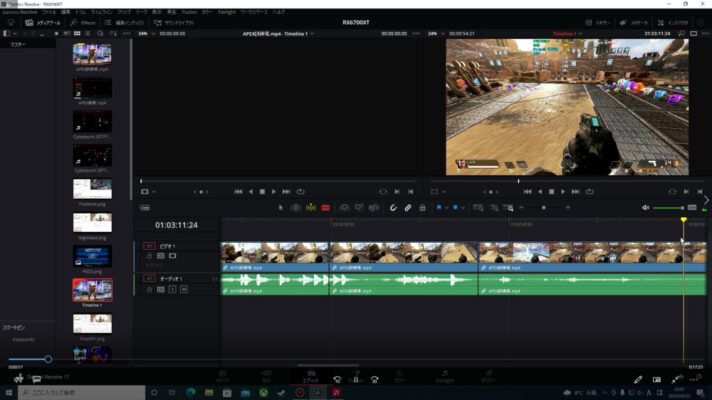Select the red Blade edit tool

click(326, 207)
